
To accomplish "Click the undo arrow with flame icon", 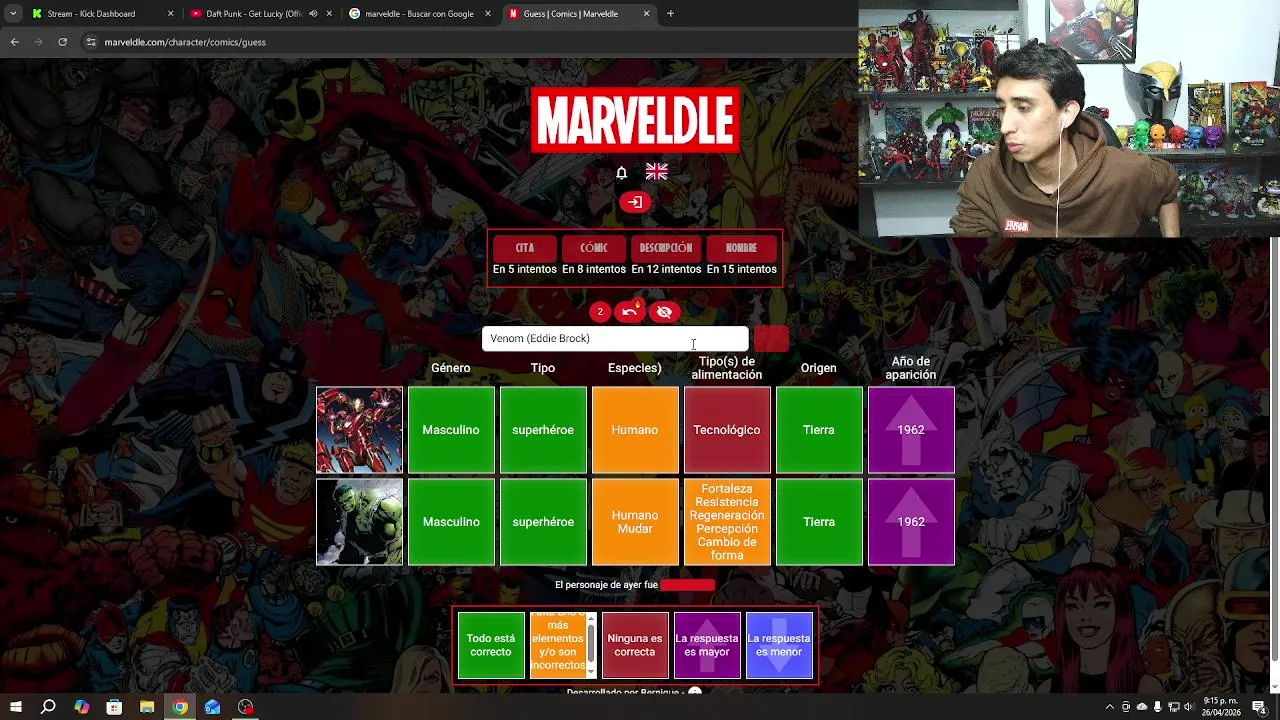I will 630,312.
